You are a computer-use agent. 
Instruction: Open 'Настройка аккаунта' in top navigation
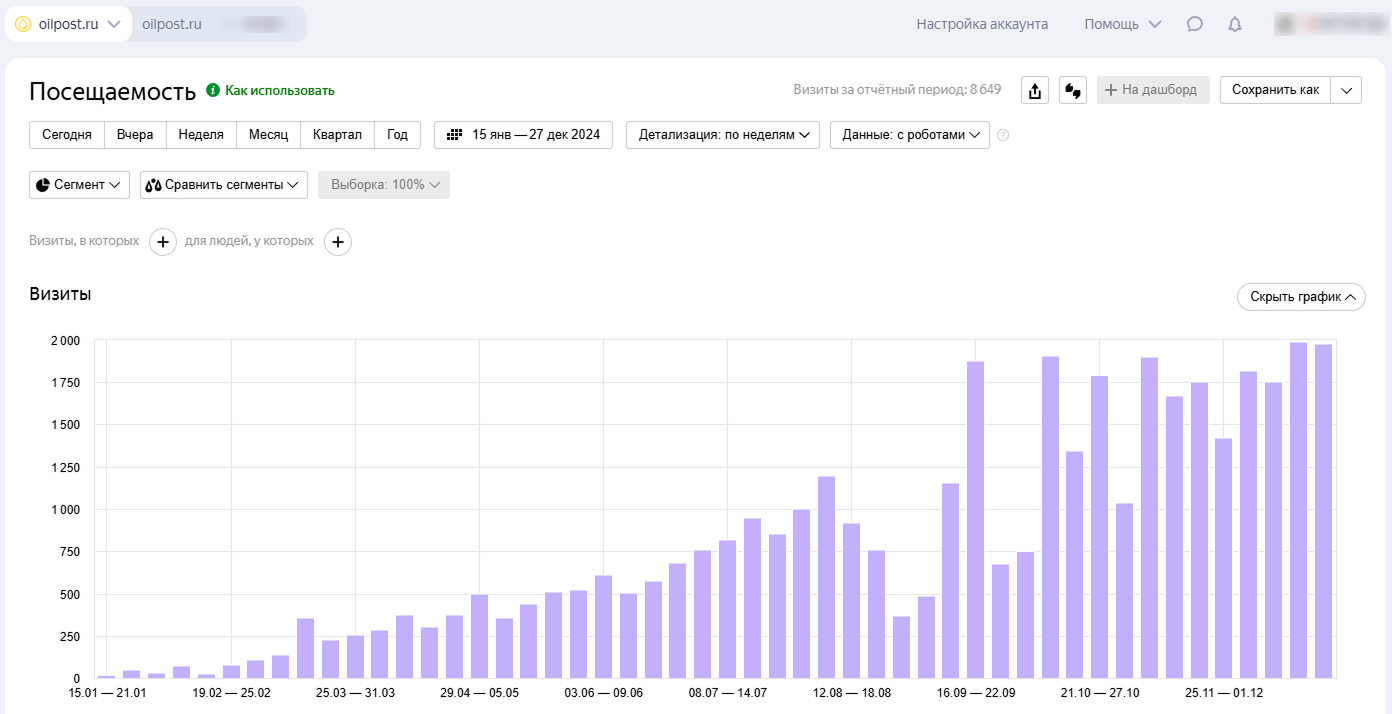(982, 24)
